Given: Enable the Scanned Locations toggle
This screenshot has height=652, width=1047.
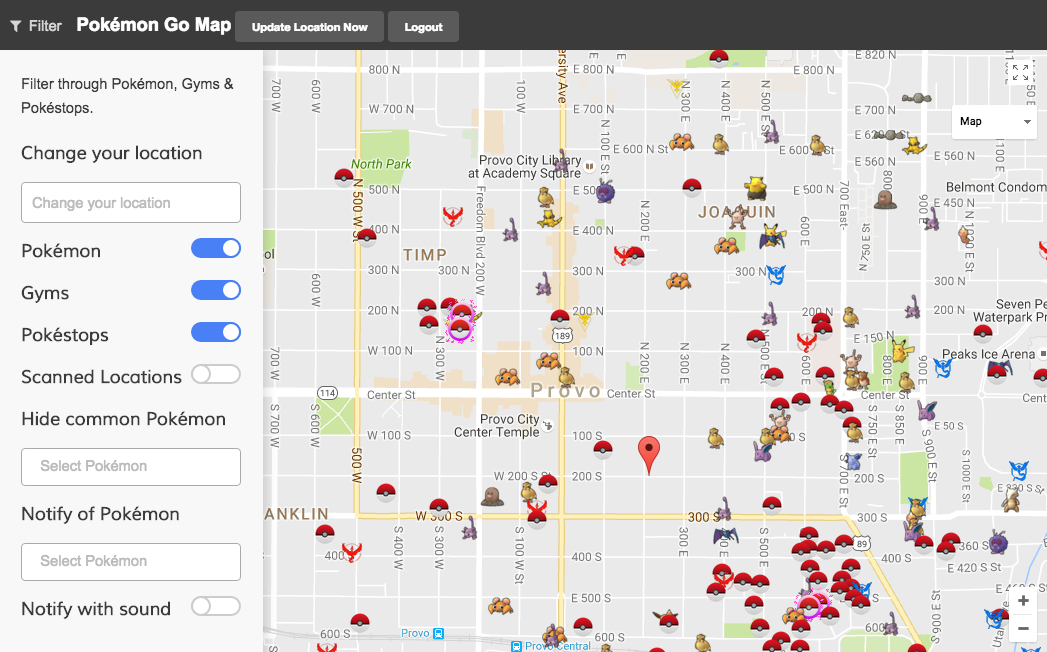Looking at the screenshot, I should pos(216,375).
